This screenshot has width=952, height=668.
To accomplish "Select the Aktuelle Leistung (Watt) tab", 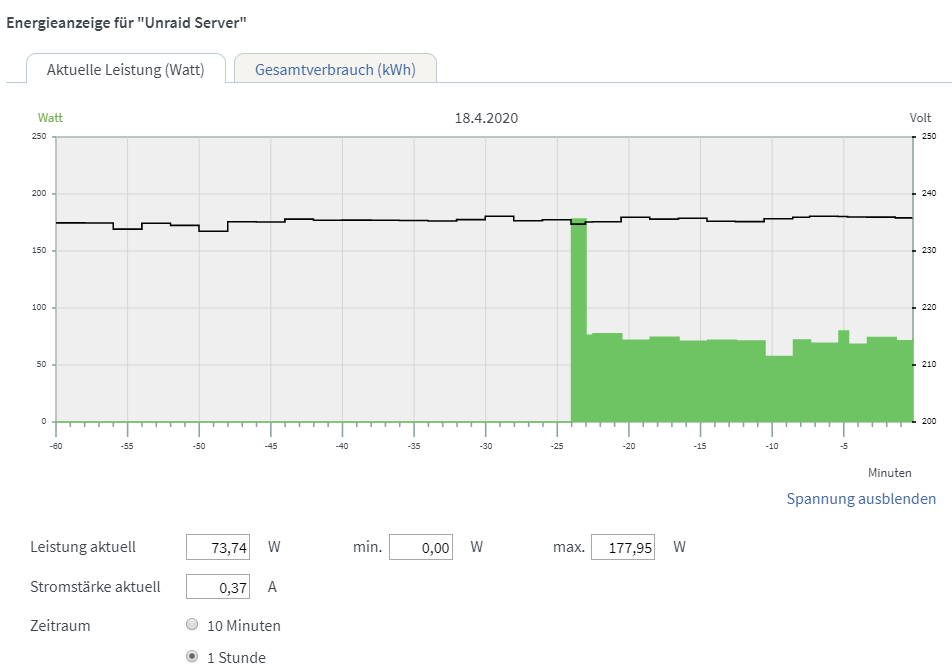I will [126, 69].
